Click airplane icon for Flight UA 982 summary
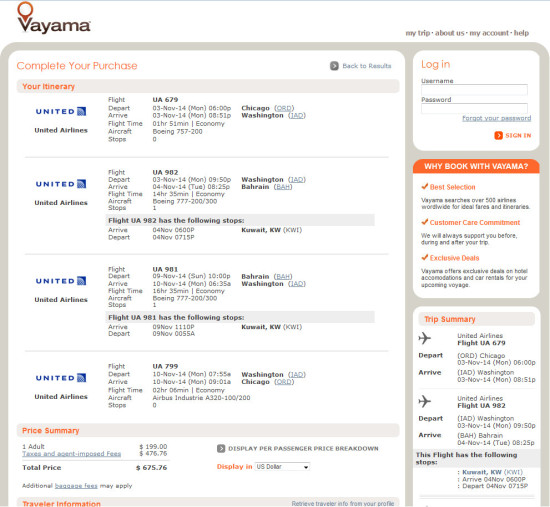550x507 pixels. click(x=425, y=401)
